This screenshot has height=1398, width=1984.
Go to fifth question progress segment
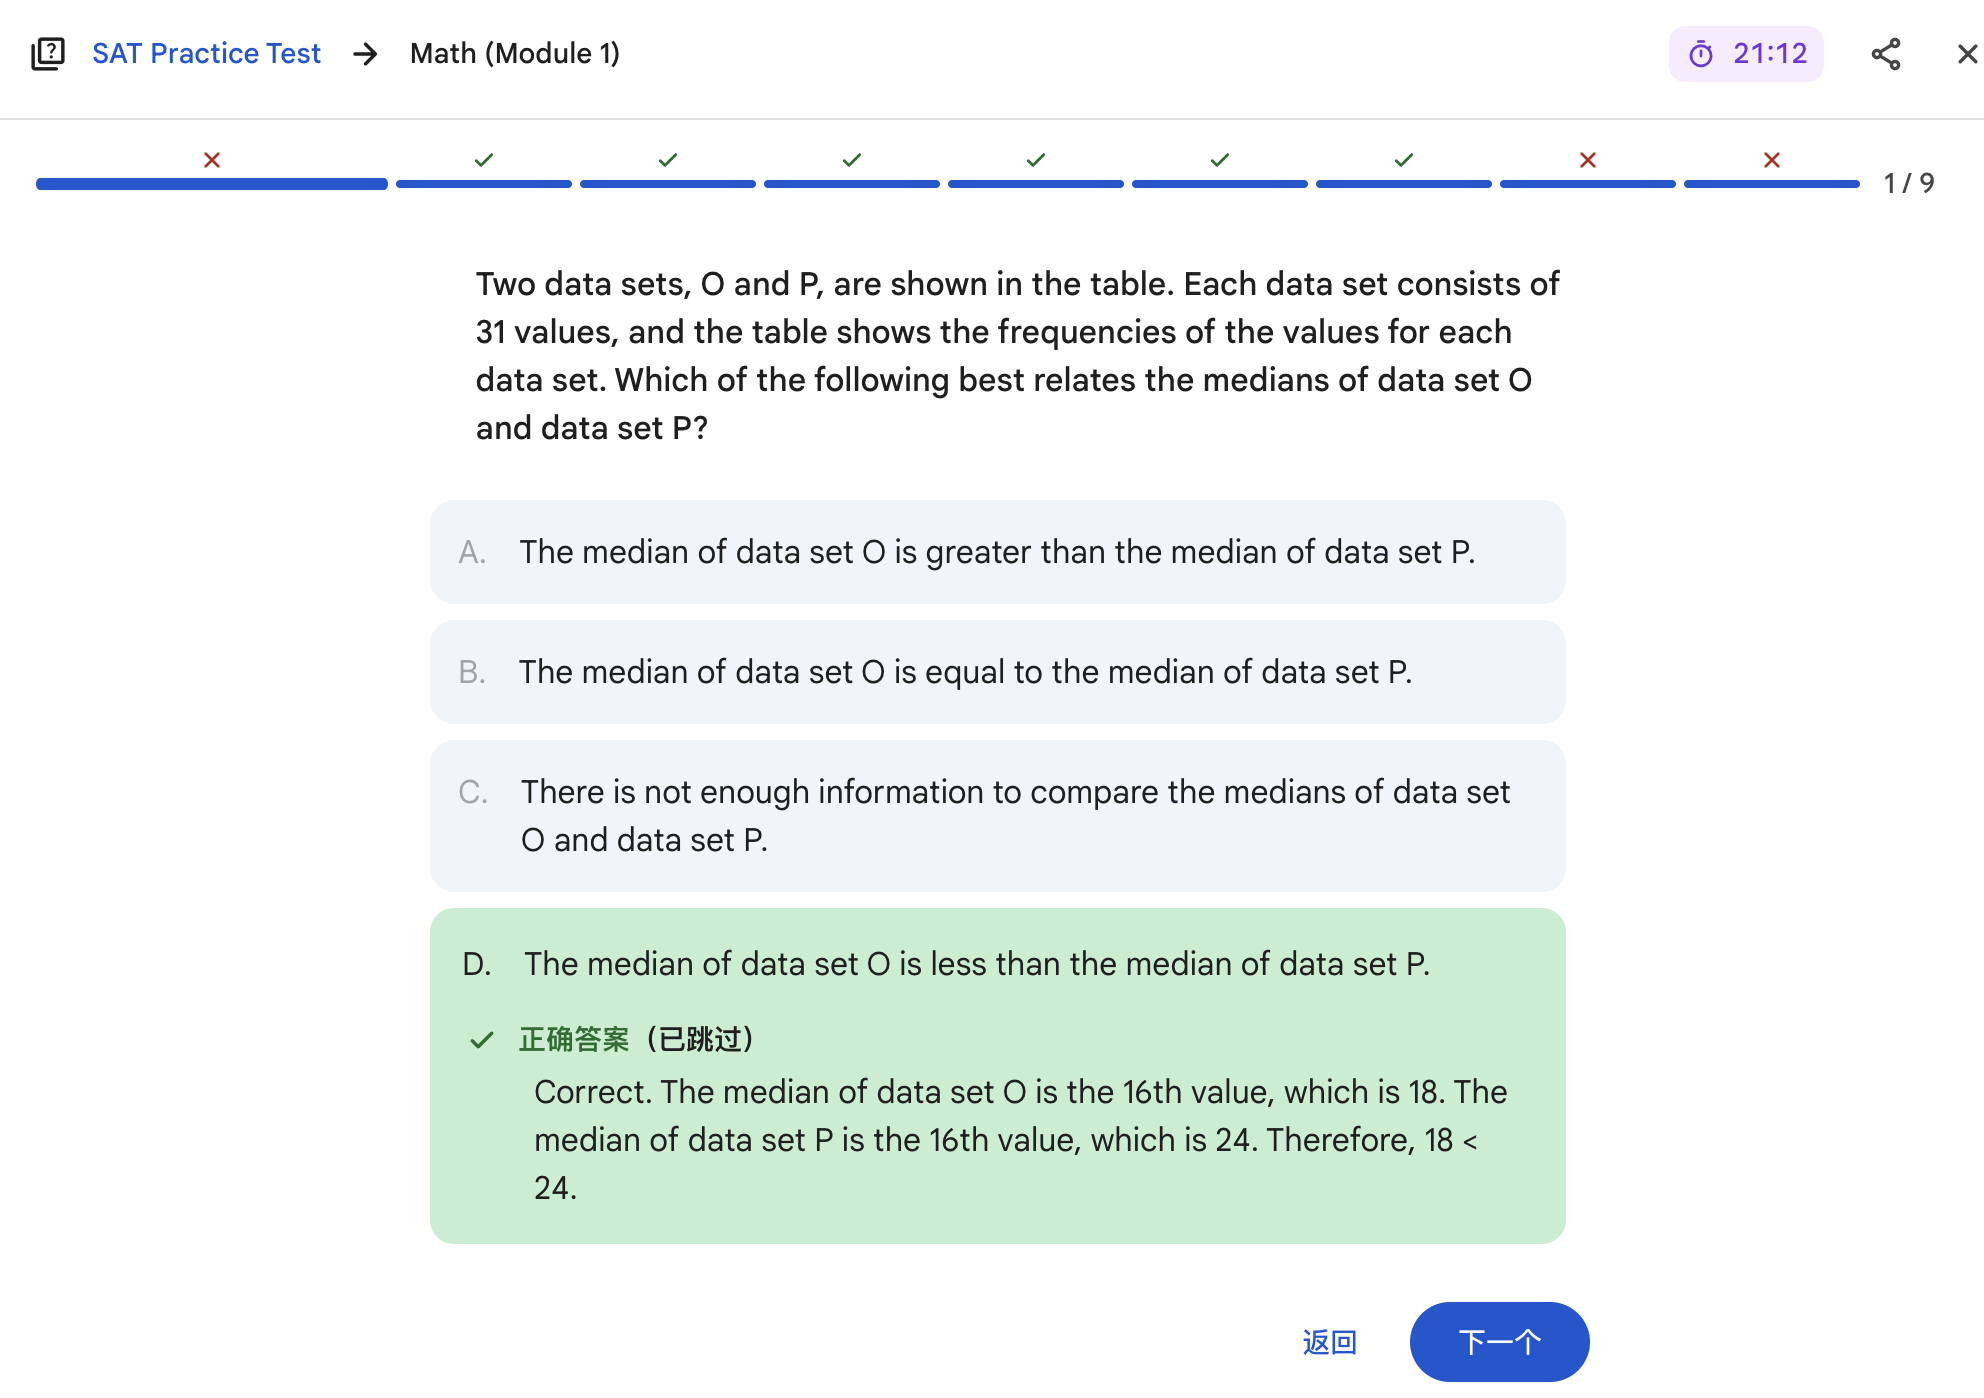(1036, 184)
